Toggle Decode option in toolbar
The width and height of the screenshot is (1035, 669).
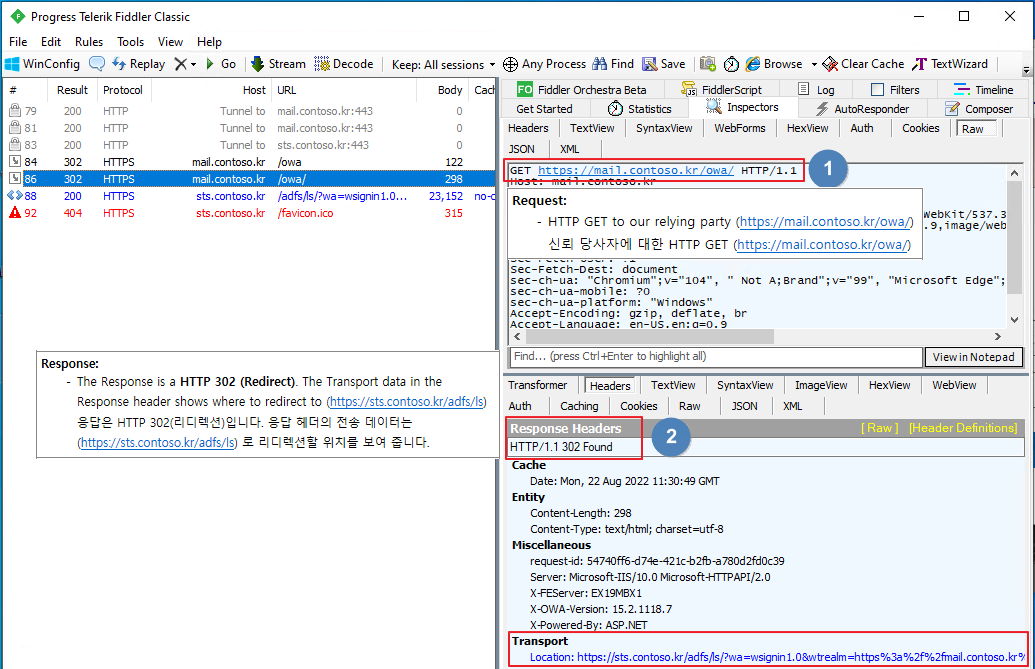pos(344,64)
